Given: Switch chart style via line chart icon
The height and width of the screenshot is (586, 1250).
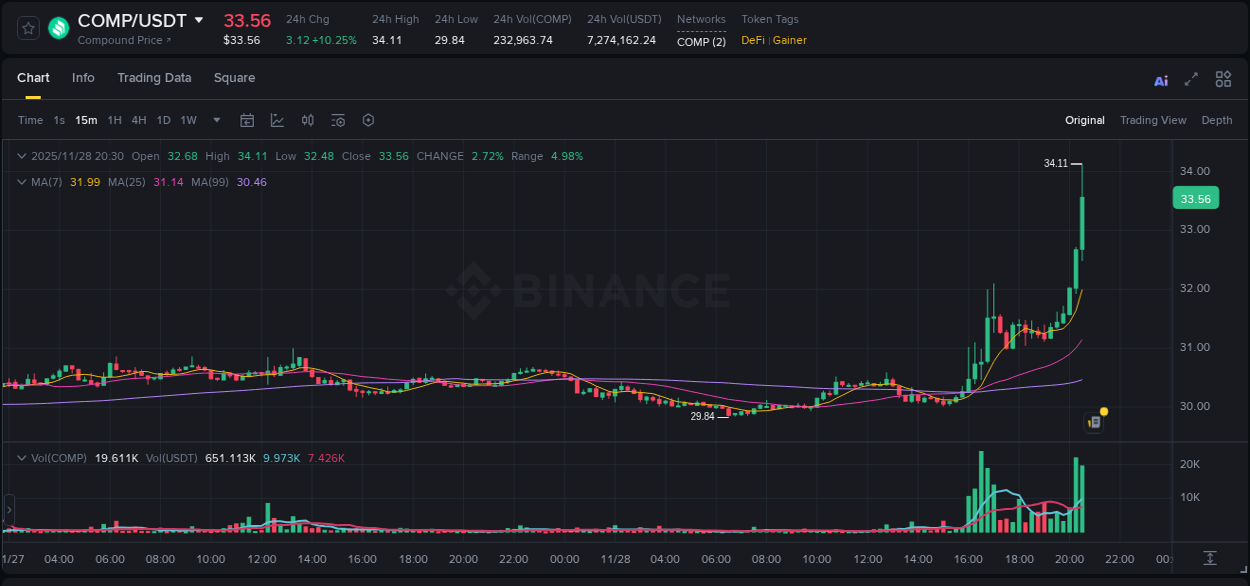Looking at the screenshot, I should coord(277,120).
